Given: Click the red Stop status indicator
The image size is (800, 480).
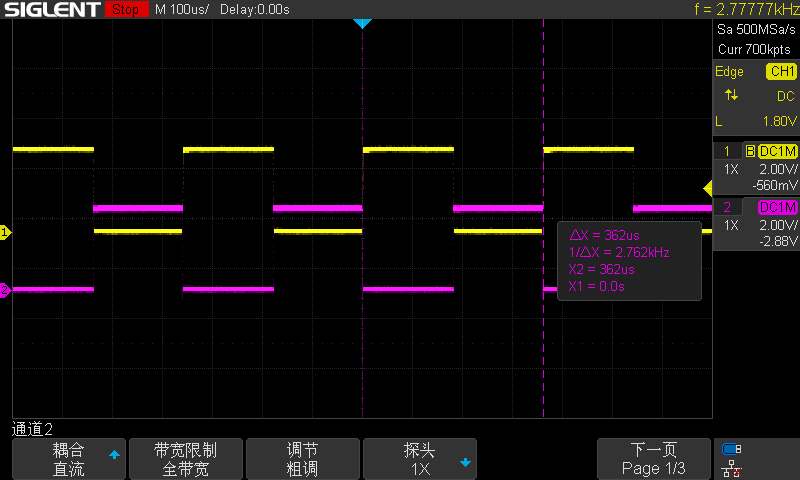Looking at the screenshot, I should click(126, 9).
